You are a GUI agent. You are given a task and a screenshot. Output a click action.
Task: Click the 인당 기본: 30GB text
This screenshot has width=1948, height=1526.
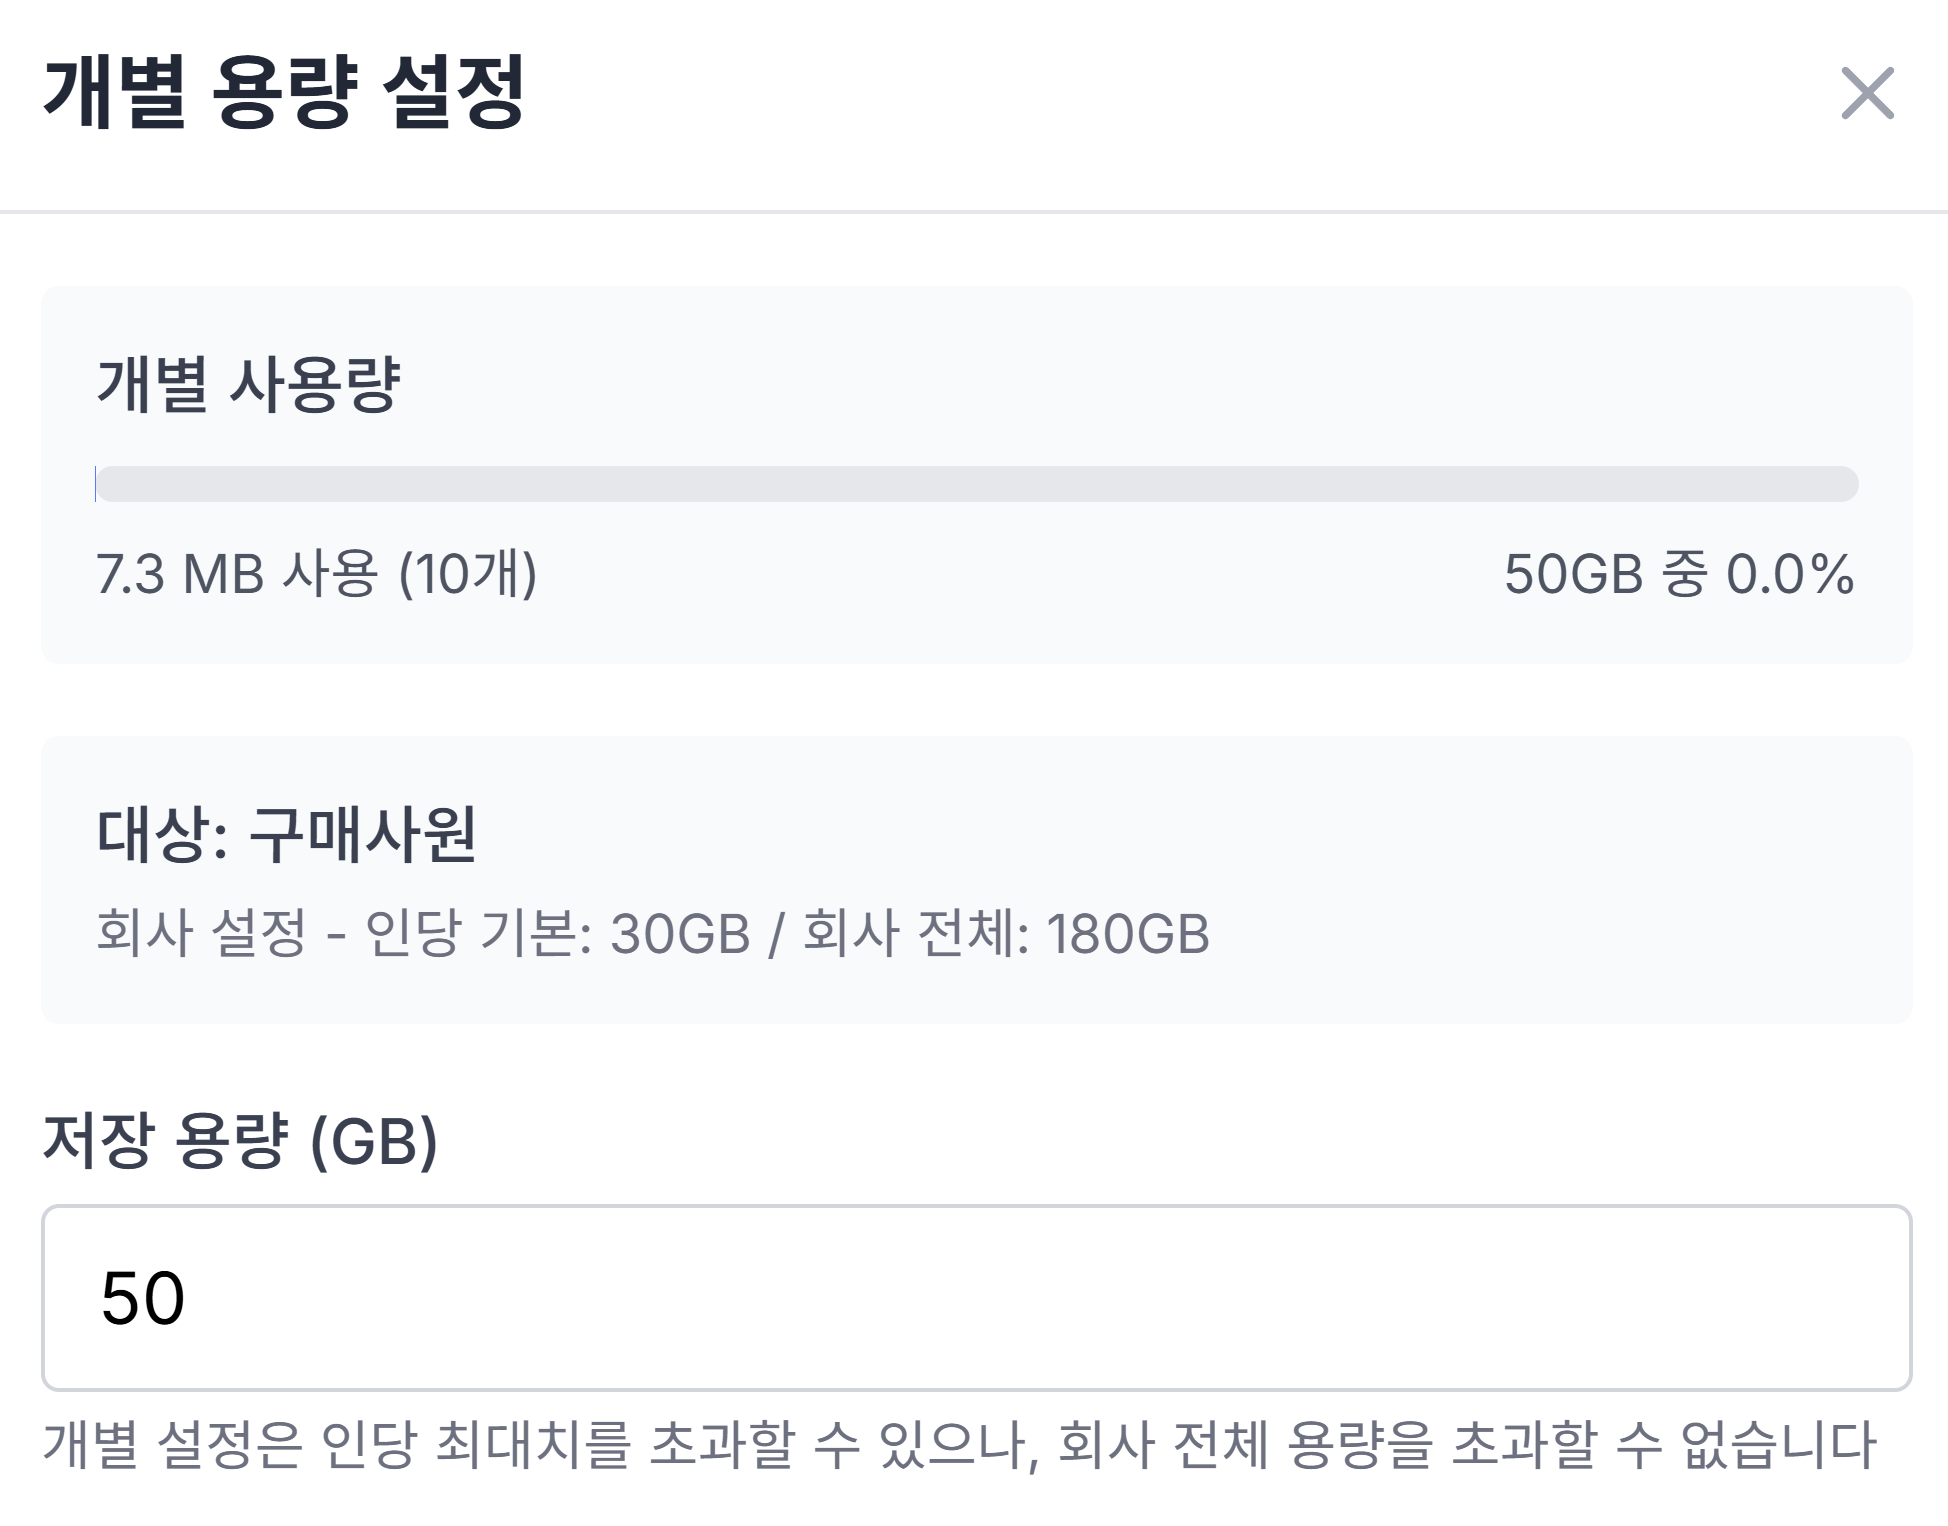[558, 934]
